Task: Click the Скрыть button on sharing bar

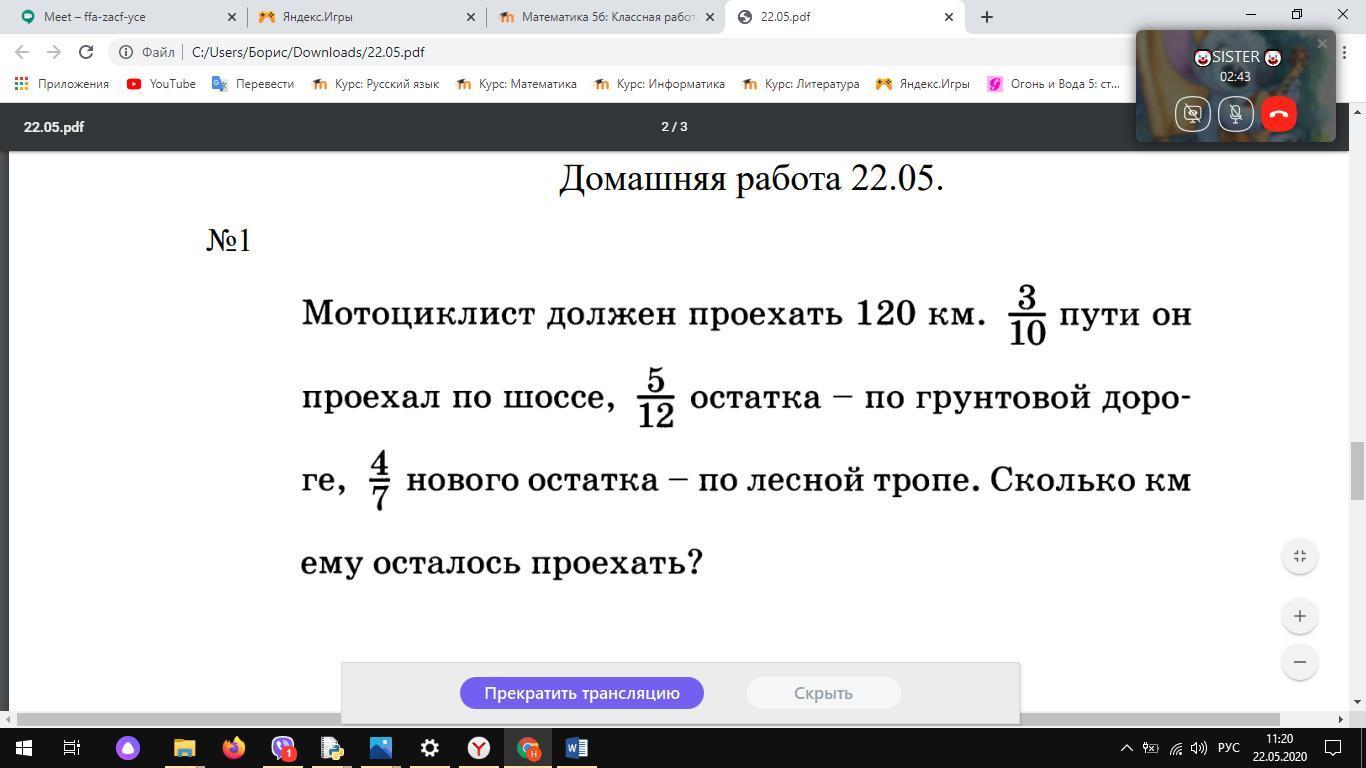Action: pos(823,693)
